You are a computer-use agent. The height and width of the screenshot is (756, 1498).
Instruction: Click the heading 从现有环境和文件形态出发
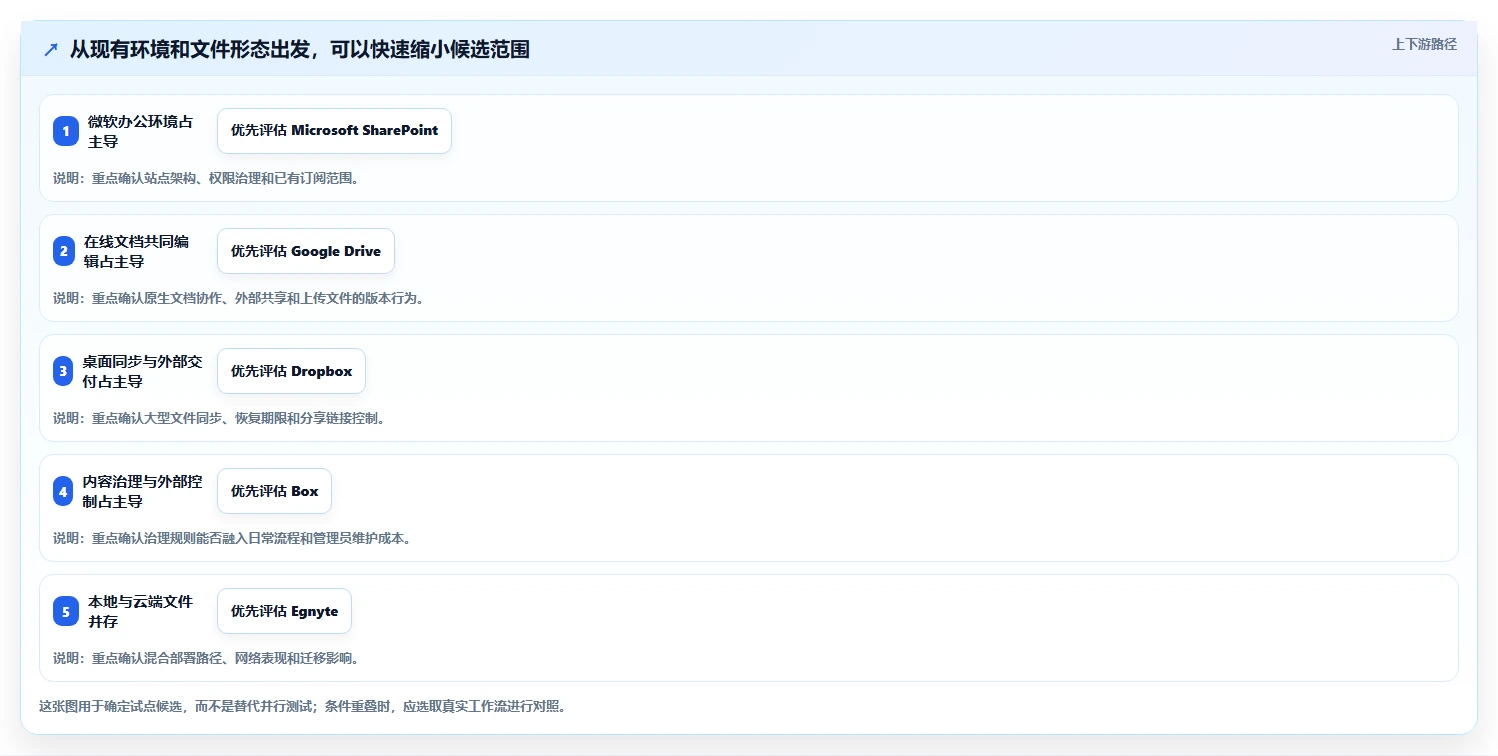300,49
